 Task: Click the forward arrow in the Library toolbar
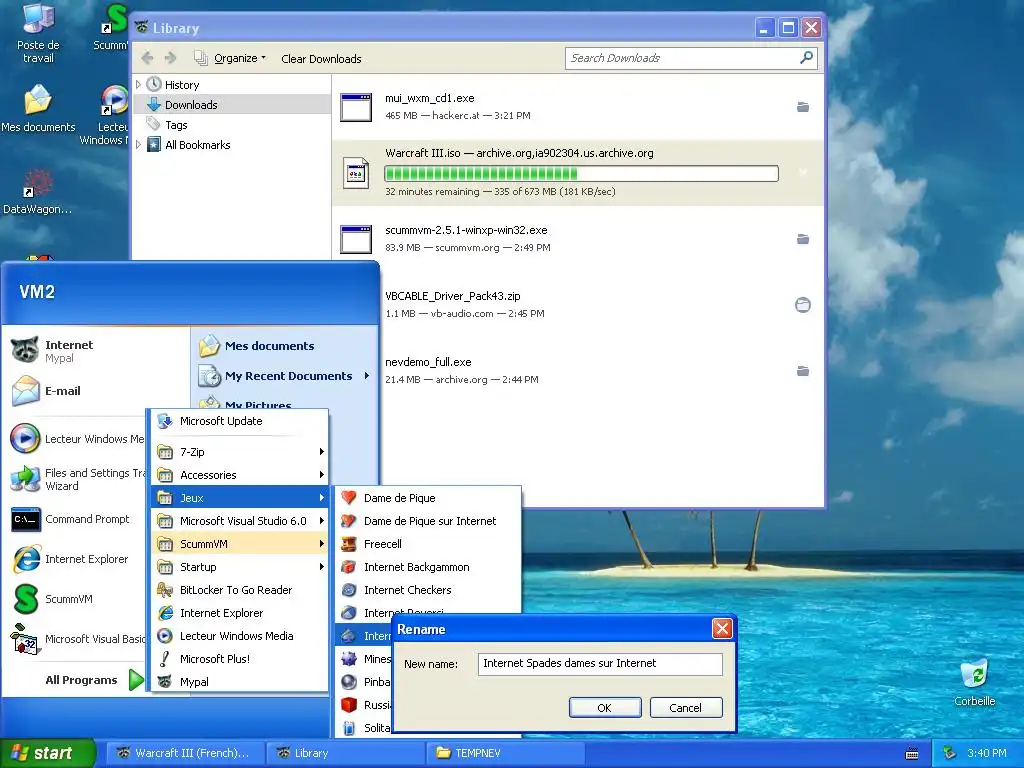pos(170,58)
